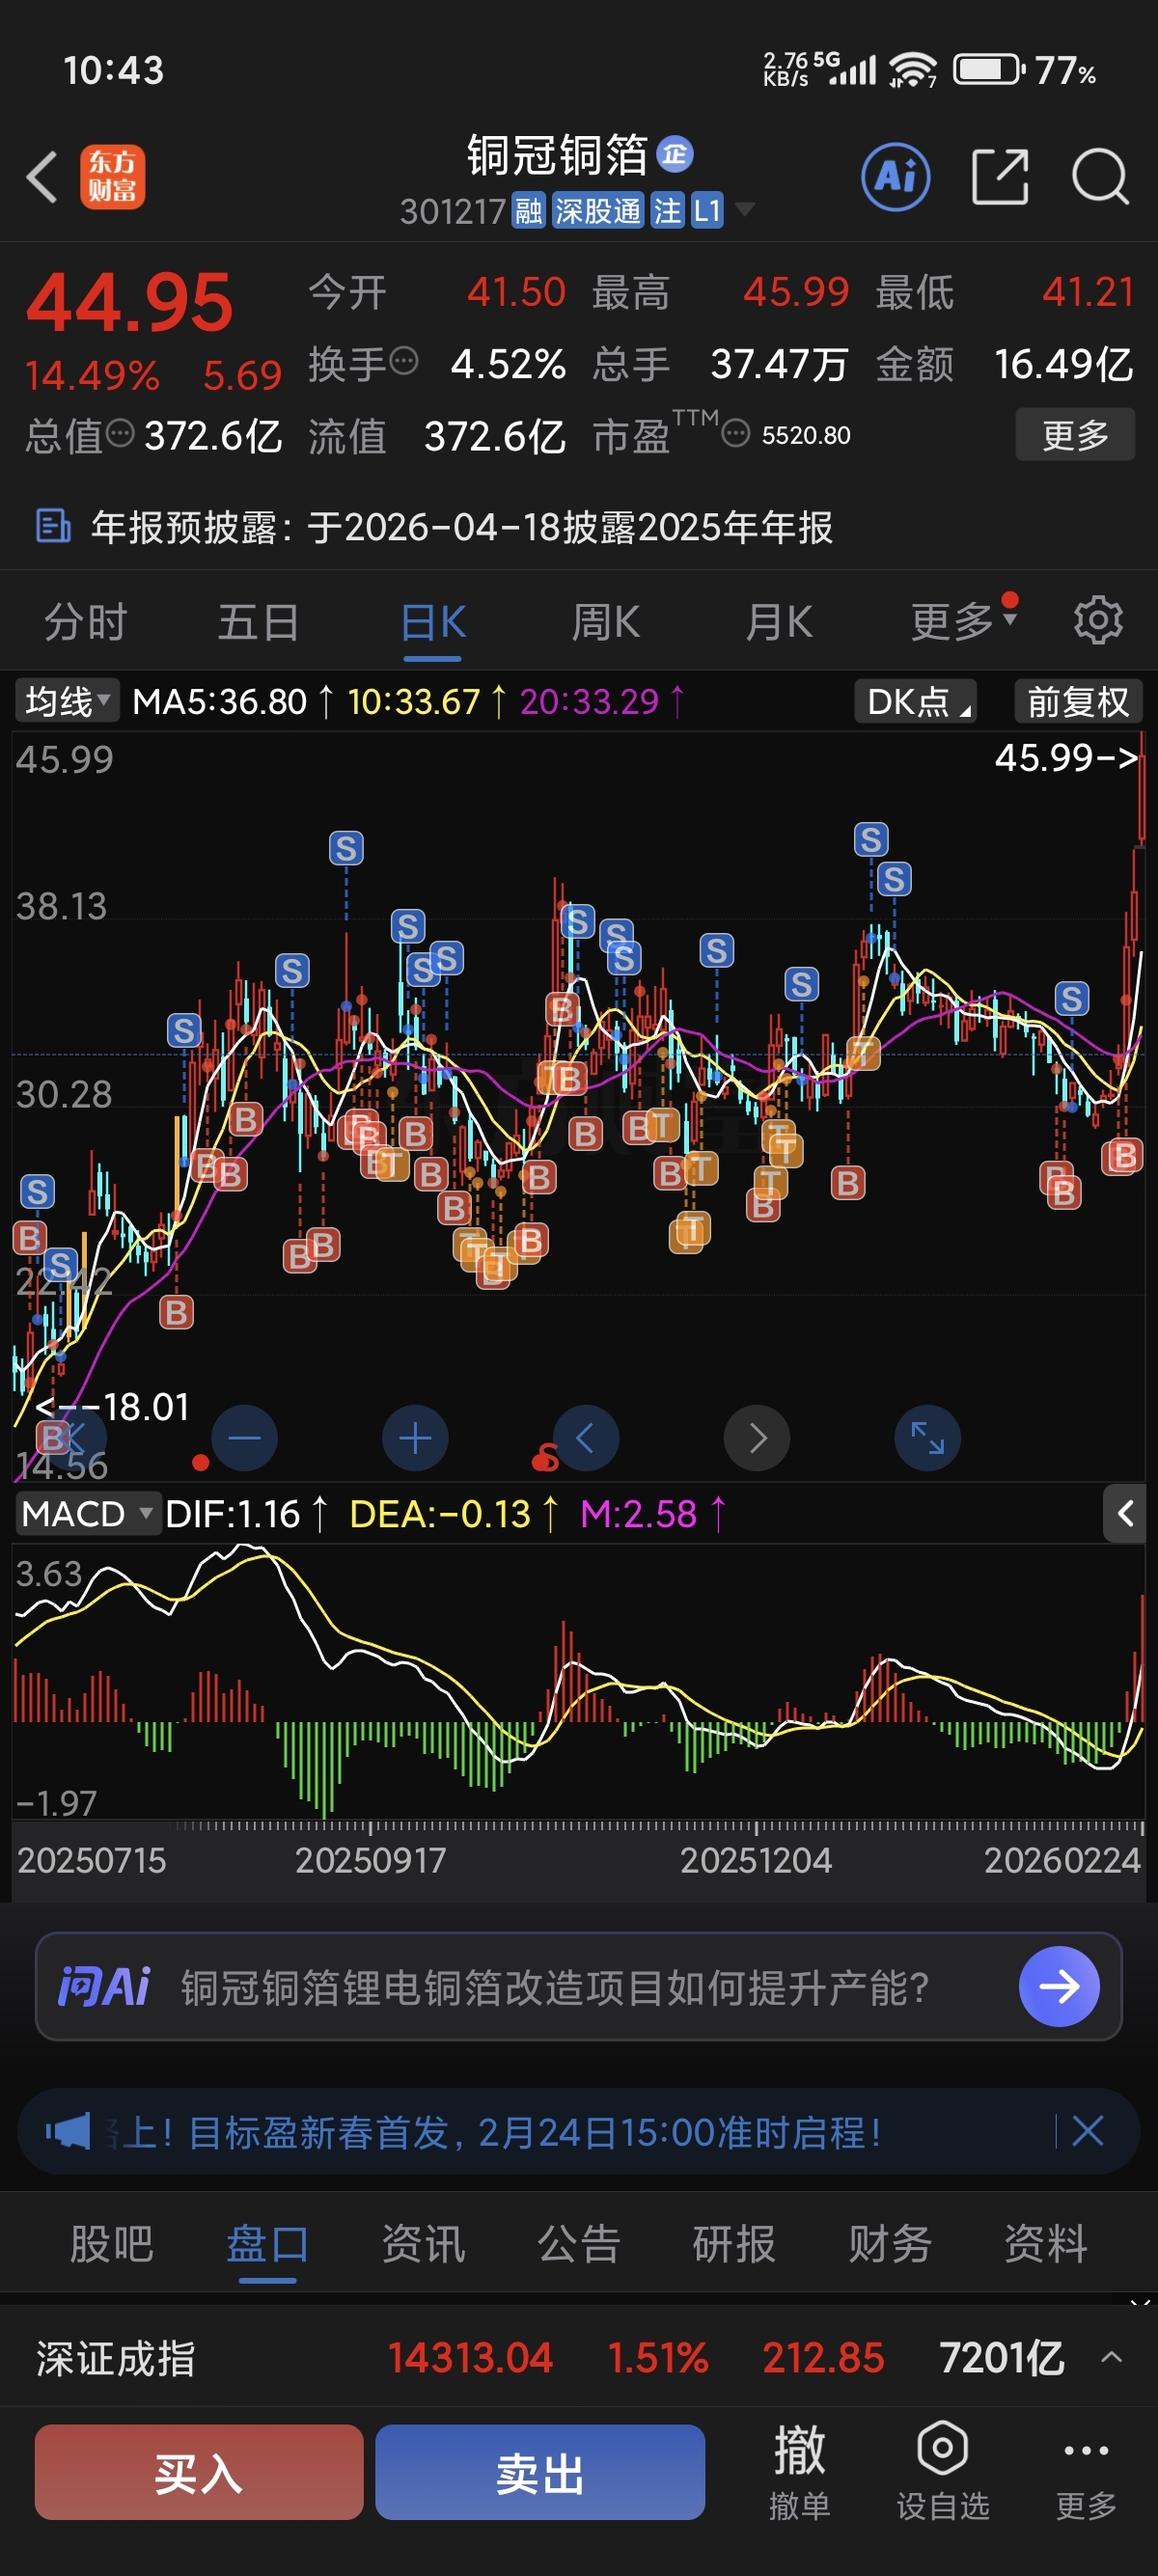Send the 问Ai question arrow button

[1059, 1986]
